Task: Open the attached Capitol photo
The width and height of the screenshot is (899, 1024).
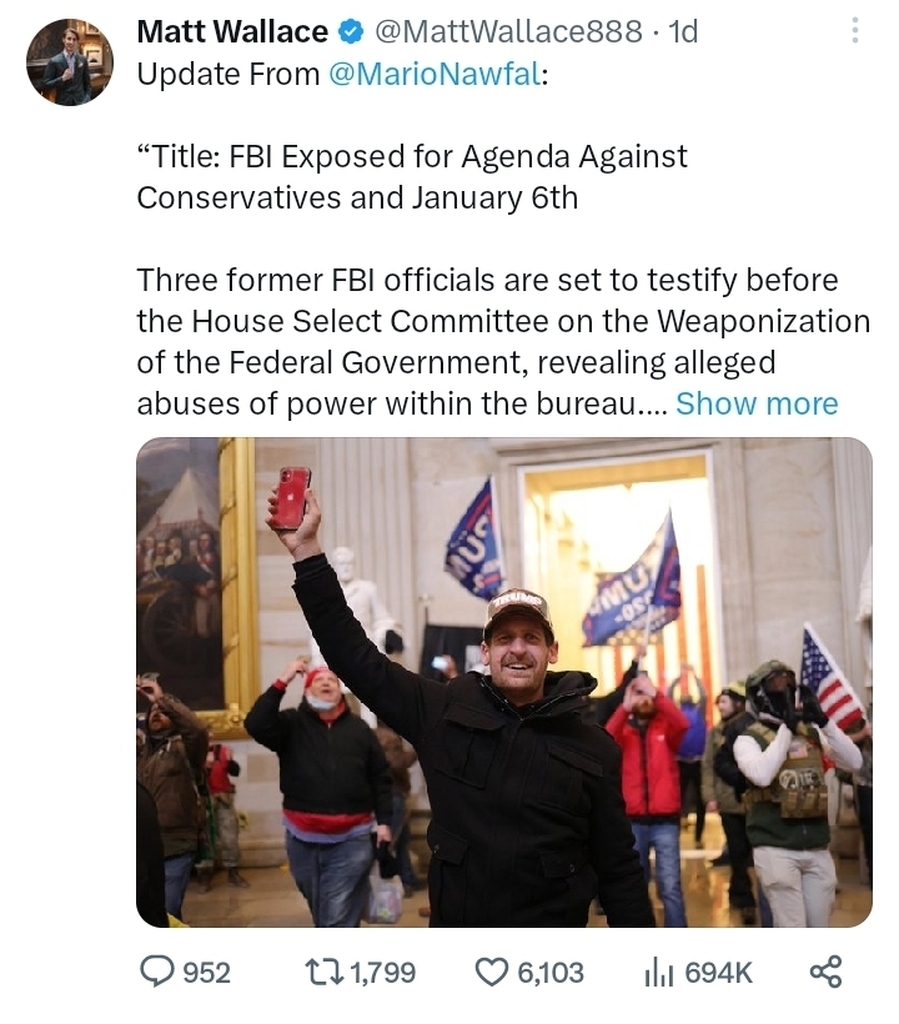Action: (x=504, y=682)
